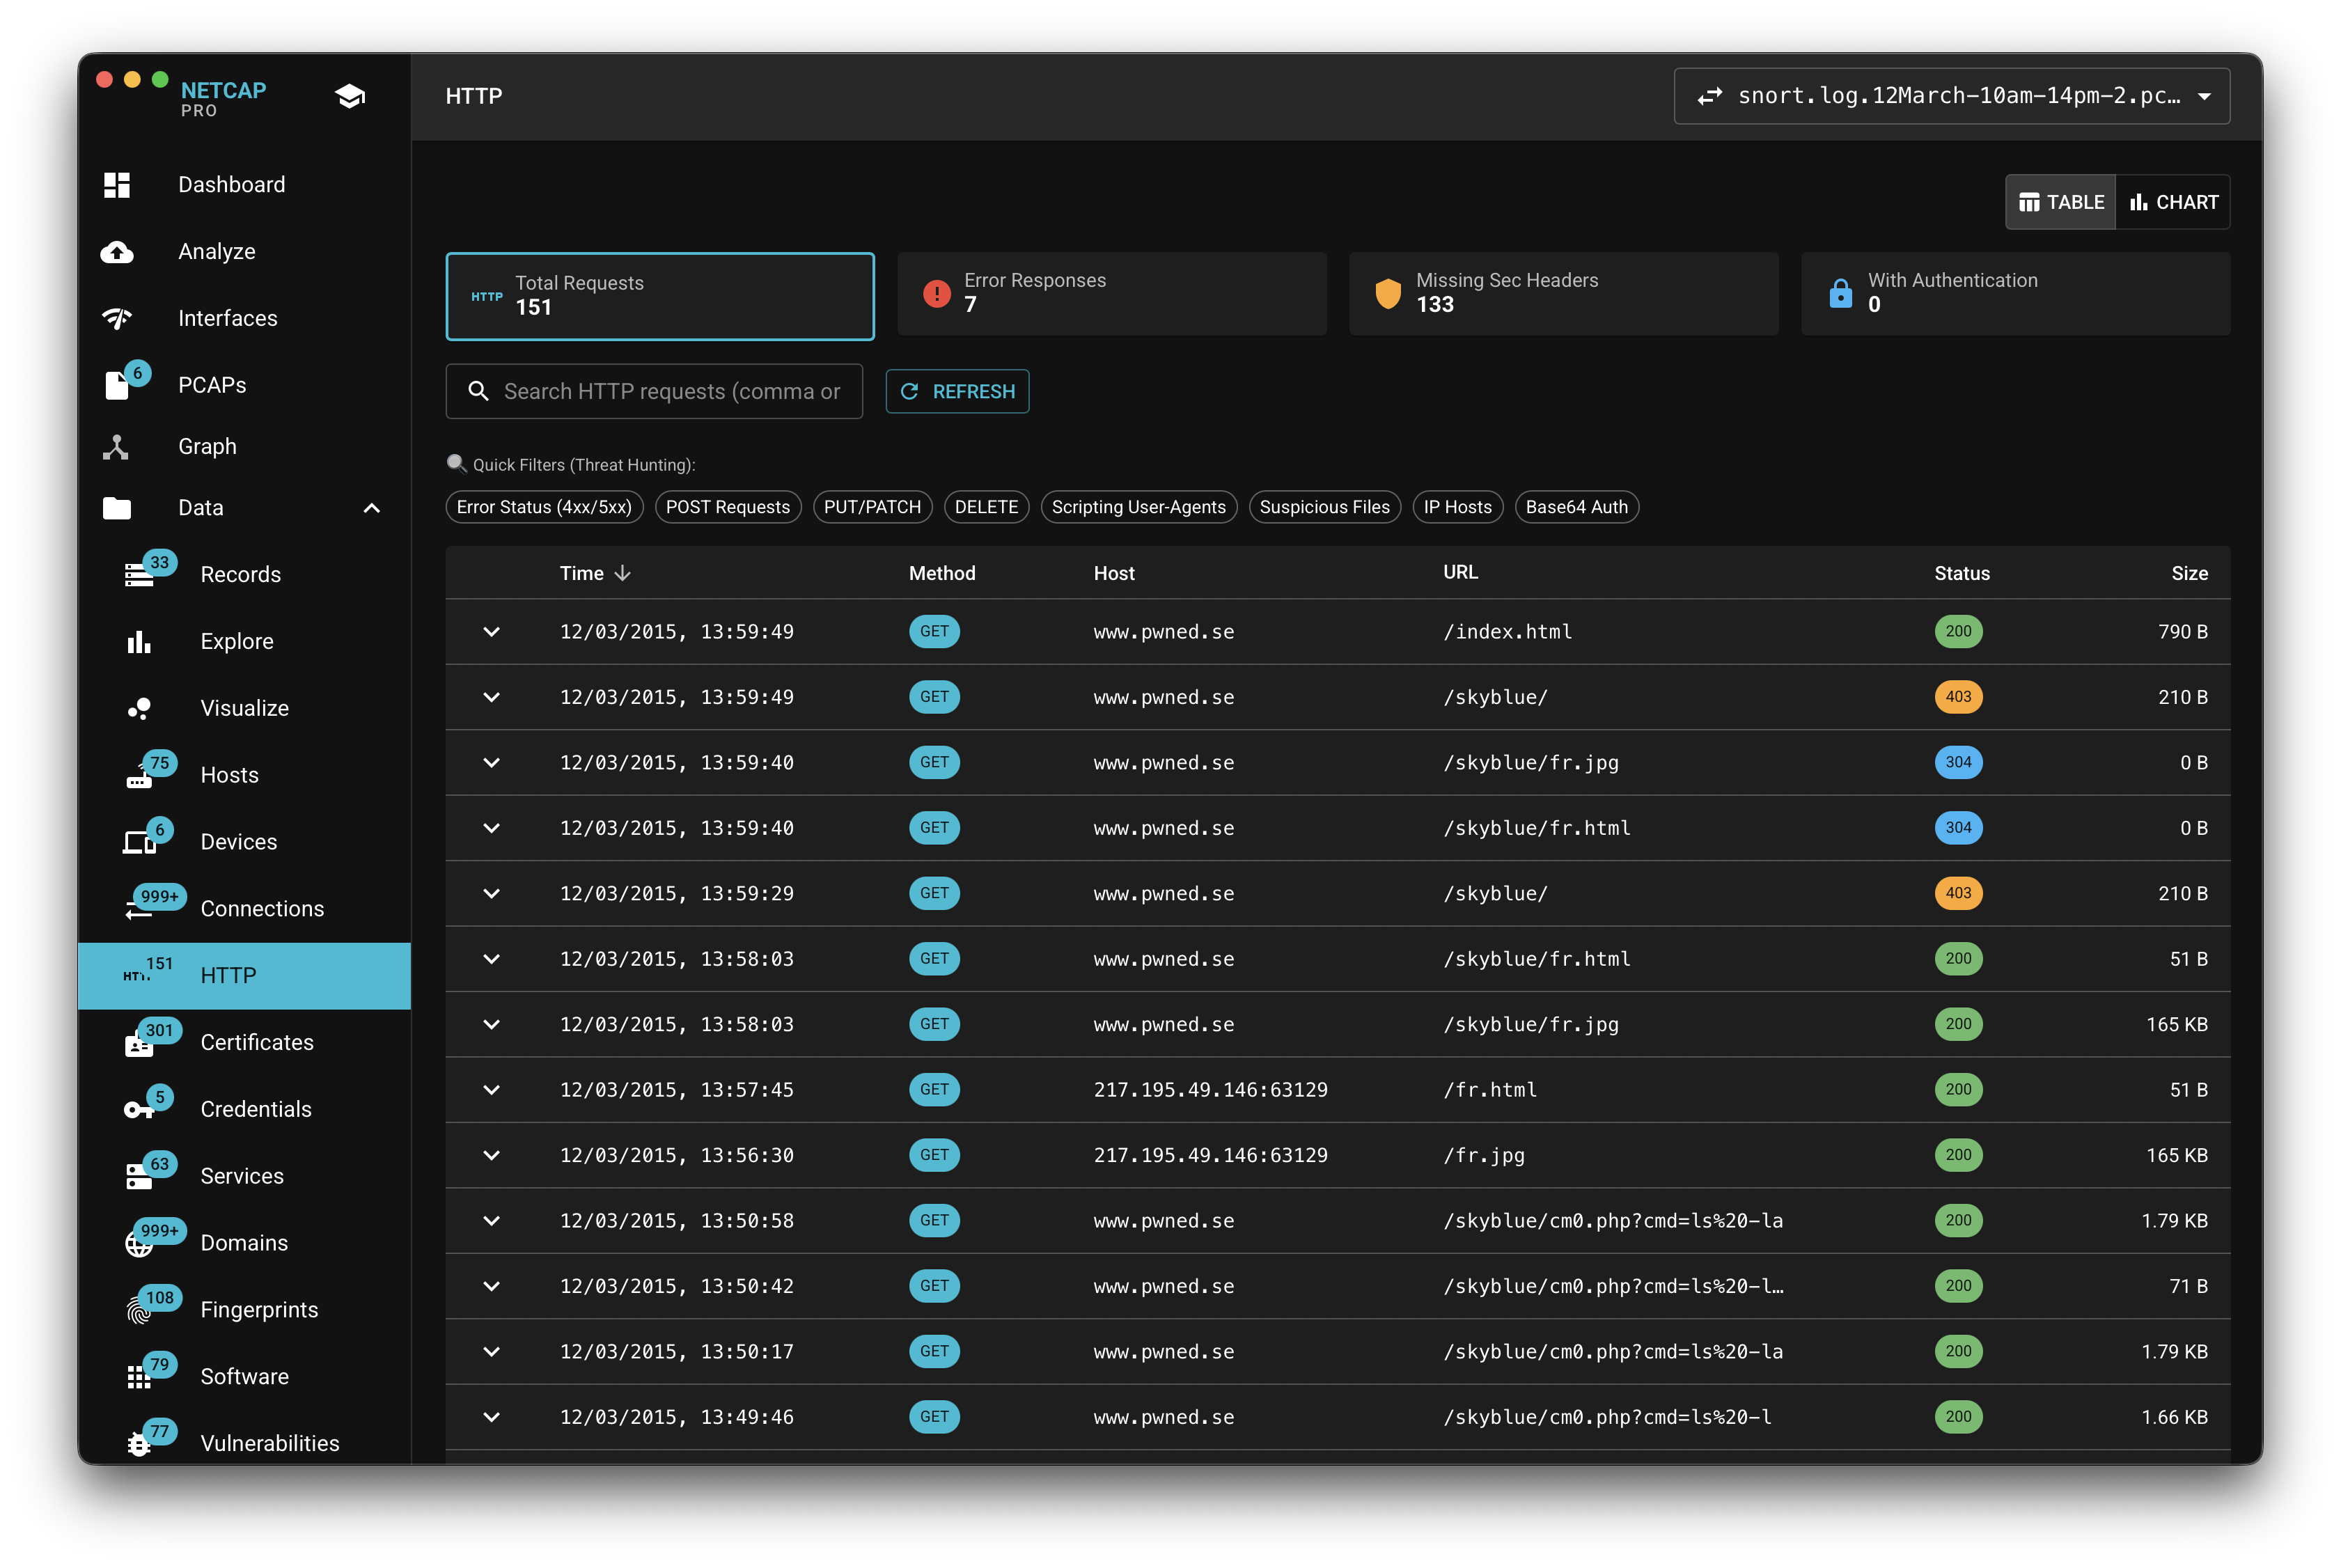Screen dimensions: 2341x1568
Task: Click the search magnifier icon
Action: [479, 391]
